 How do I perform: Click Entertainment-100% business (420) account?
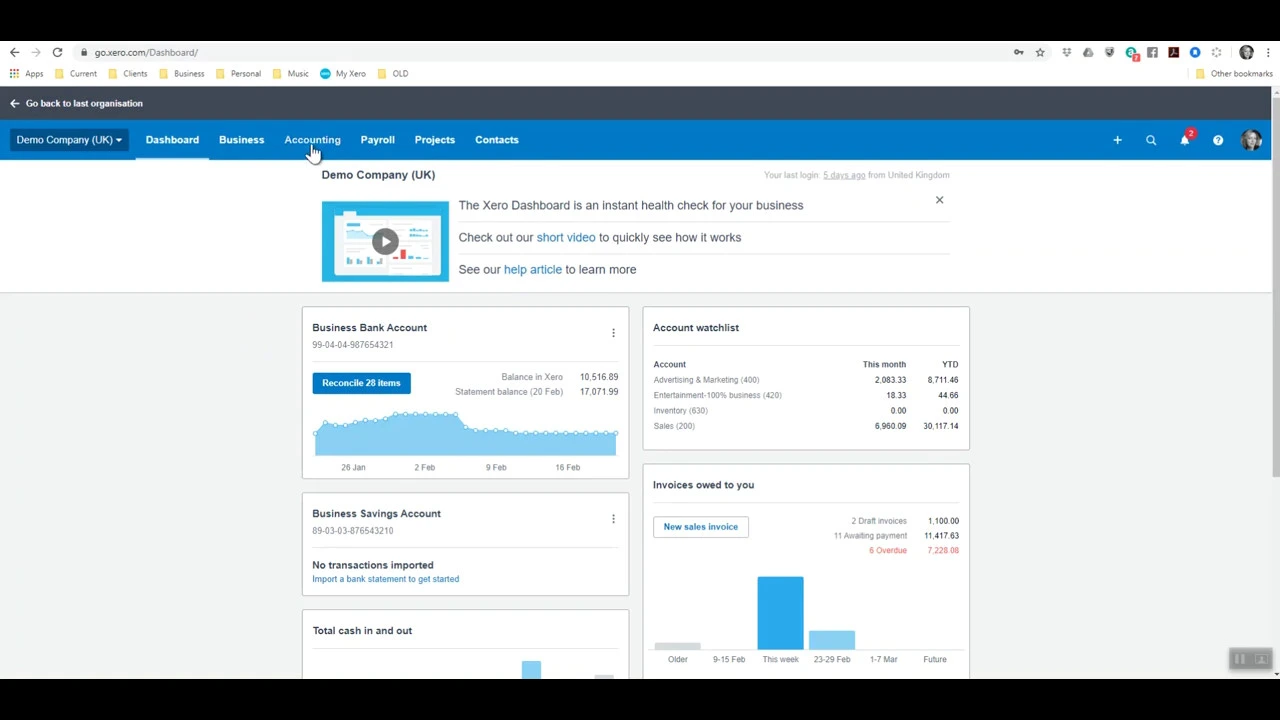(x=717, y=395)
